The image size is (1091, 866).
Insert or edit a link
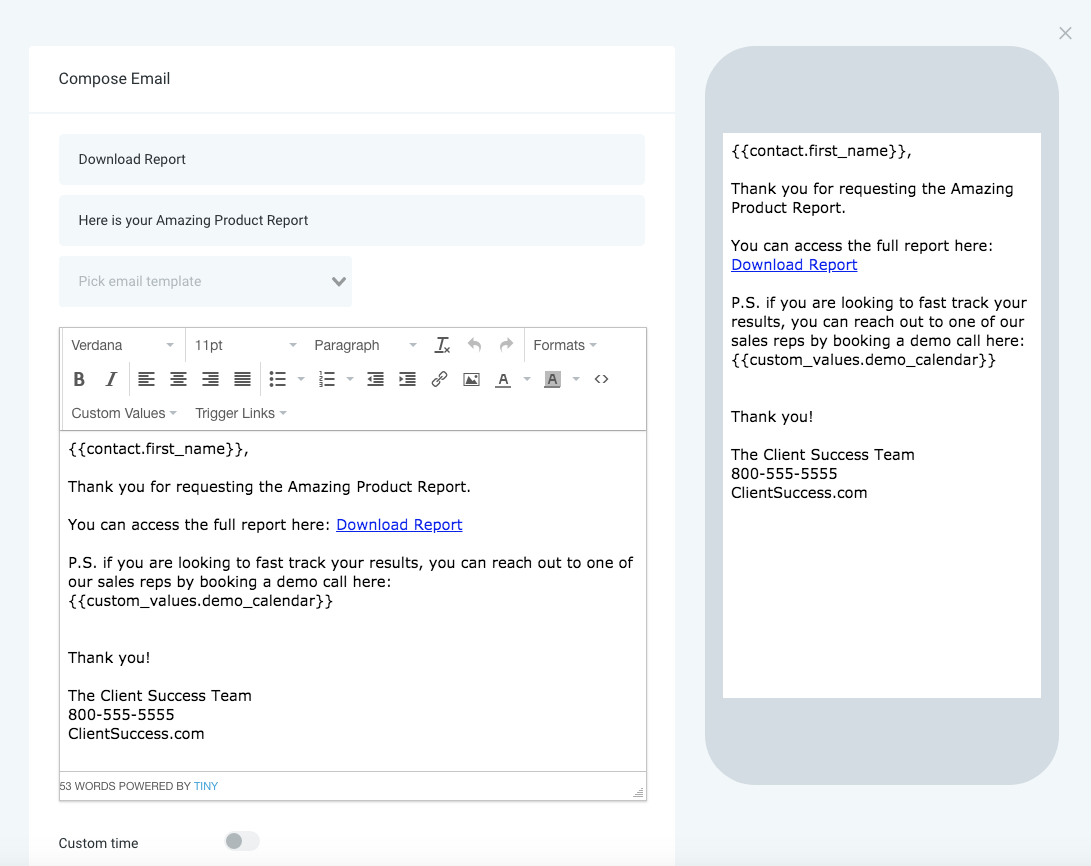(439, 379)
